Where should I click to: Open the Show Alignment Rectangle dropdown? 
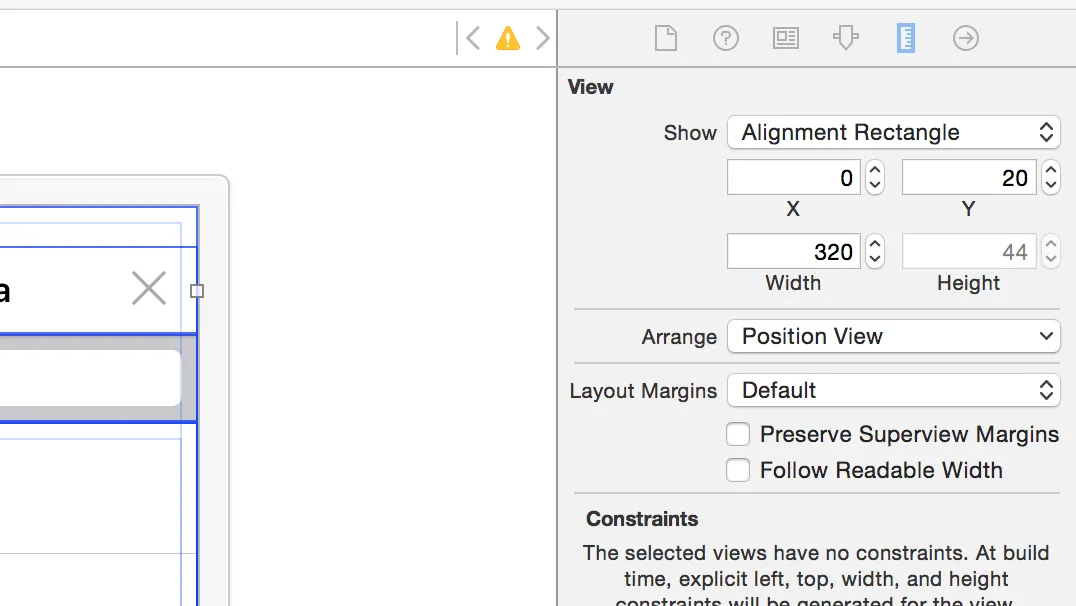(x=893, y=132)
